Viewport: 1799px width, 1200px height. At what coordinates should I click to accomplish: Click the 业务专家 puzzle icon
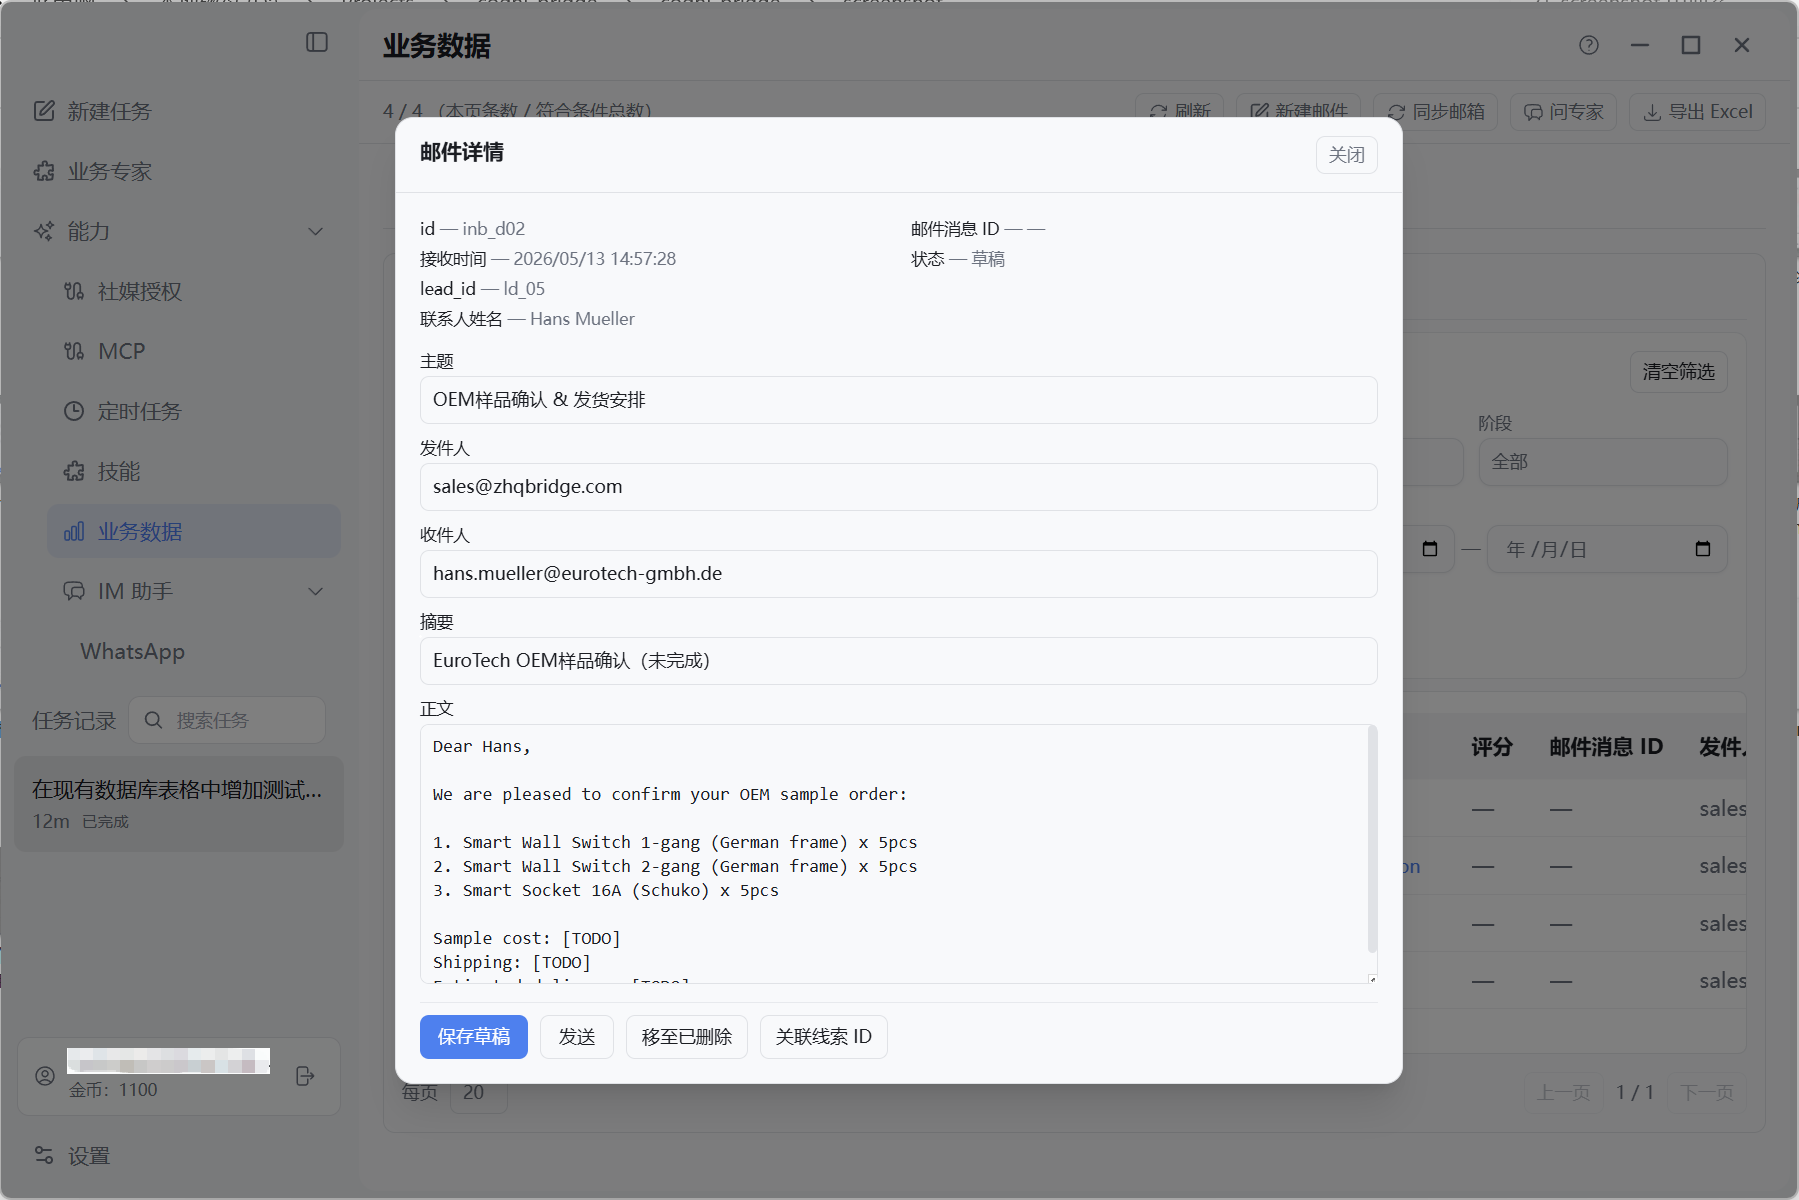point(44,171)
